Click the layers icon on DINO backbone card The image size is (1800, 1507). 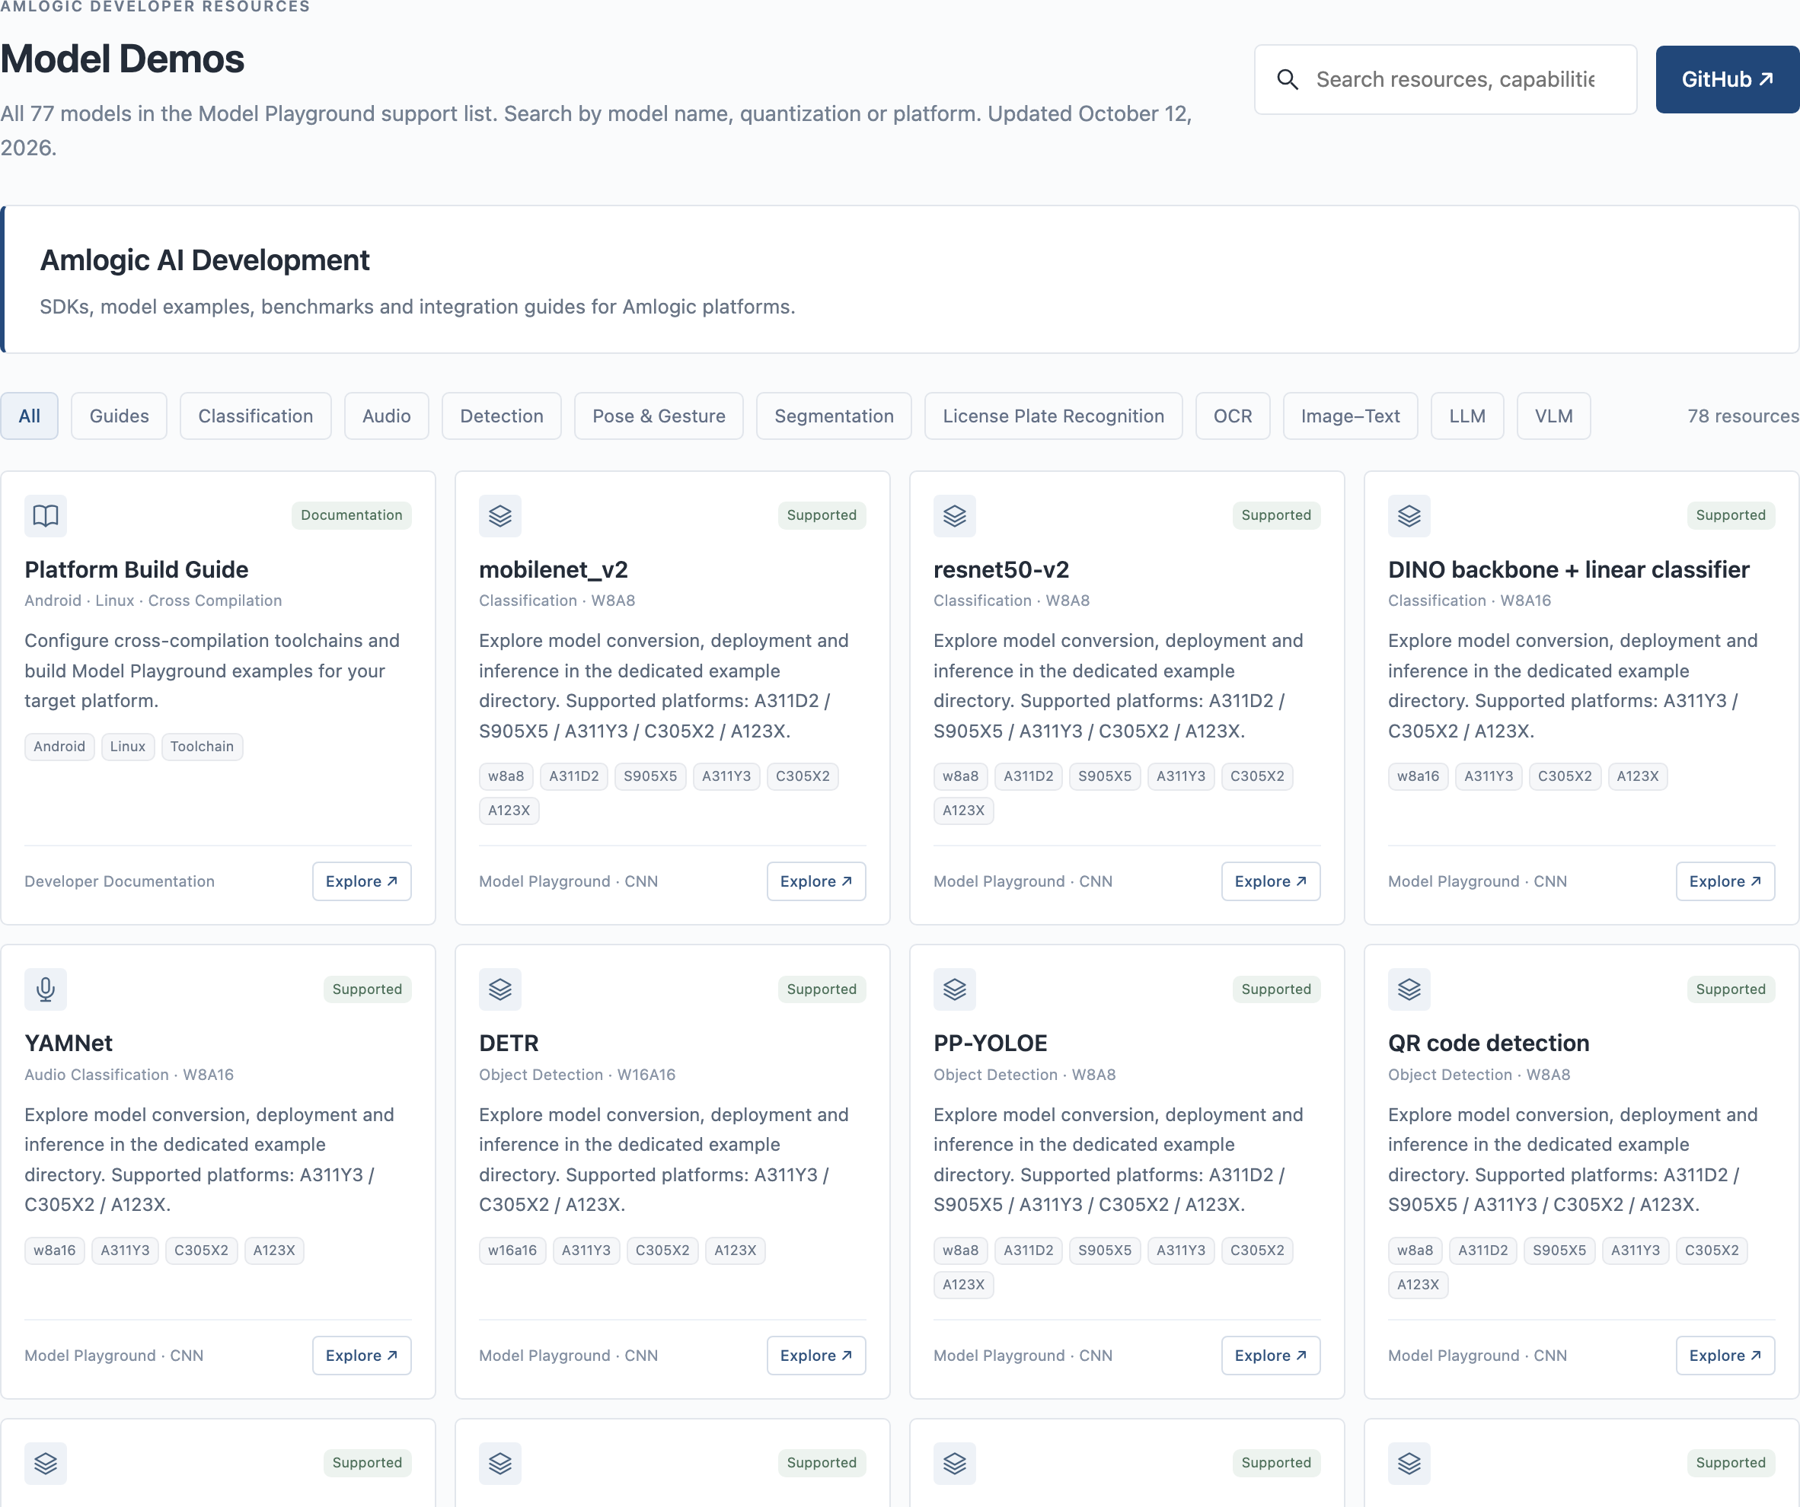coord(1409,516)
